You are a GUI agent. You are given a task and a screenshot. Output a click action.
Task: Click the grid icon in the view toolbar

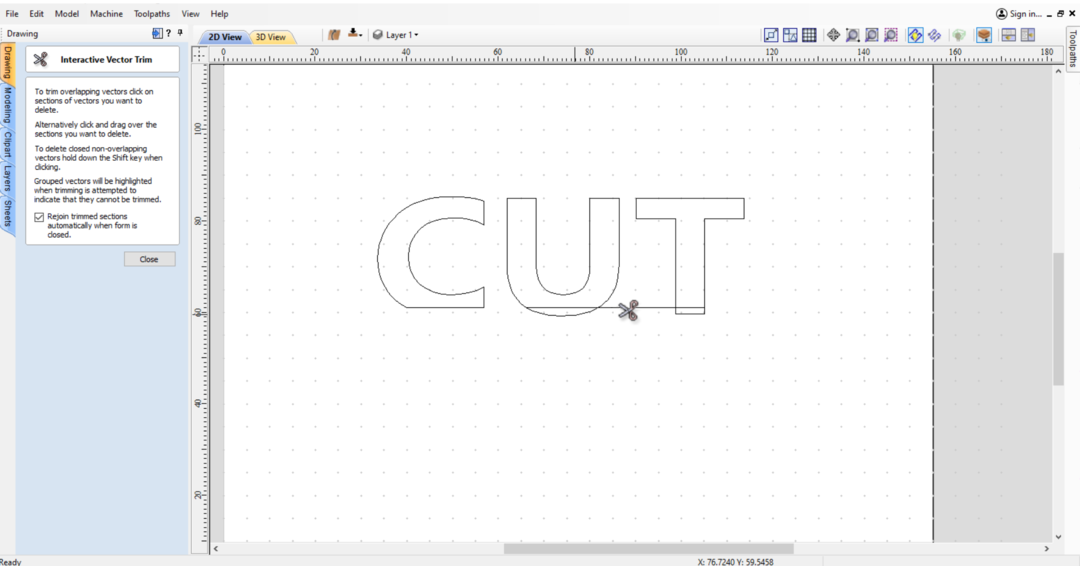pos(809,35)
